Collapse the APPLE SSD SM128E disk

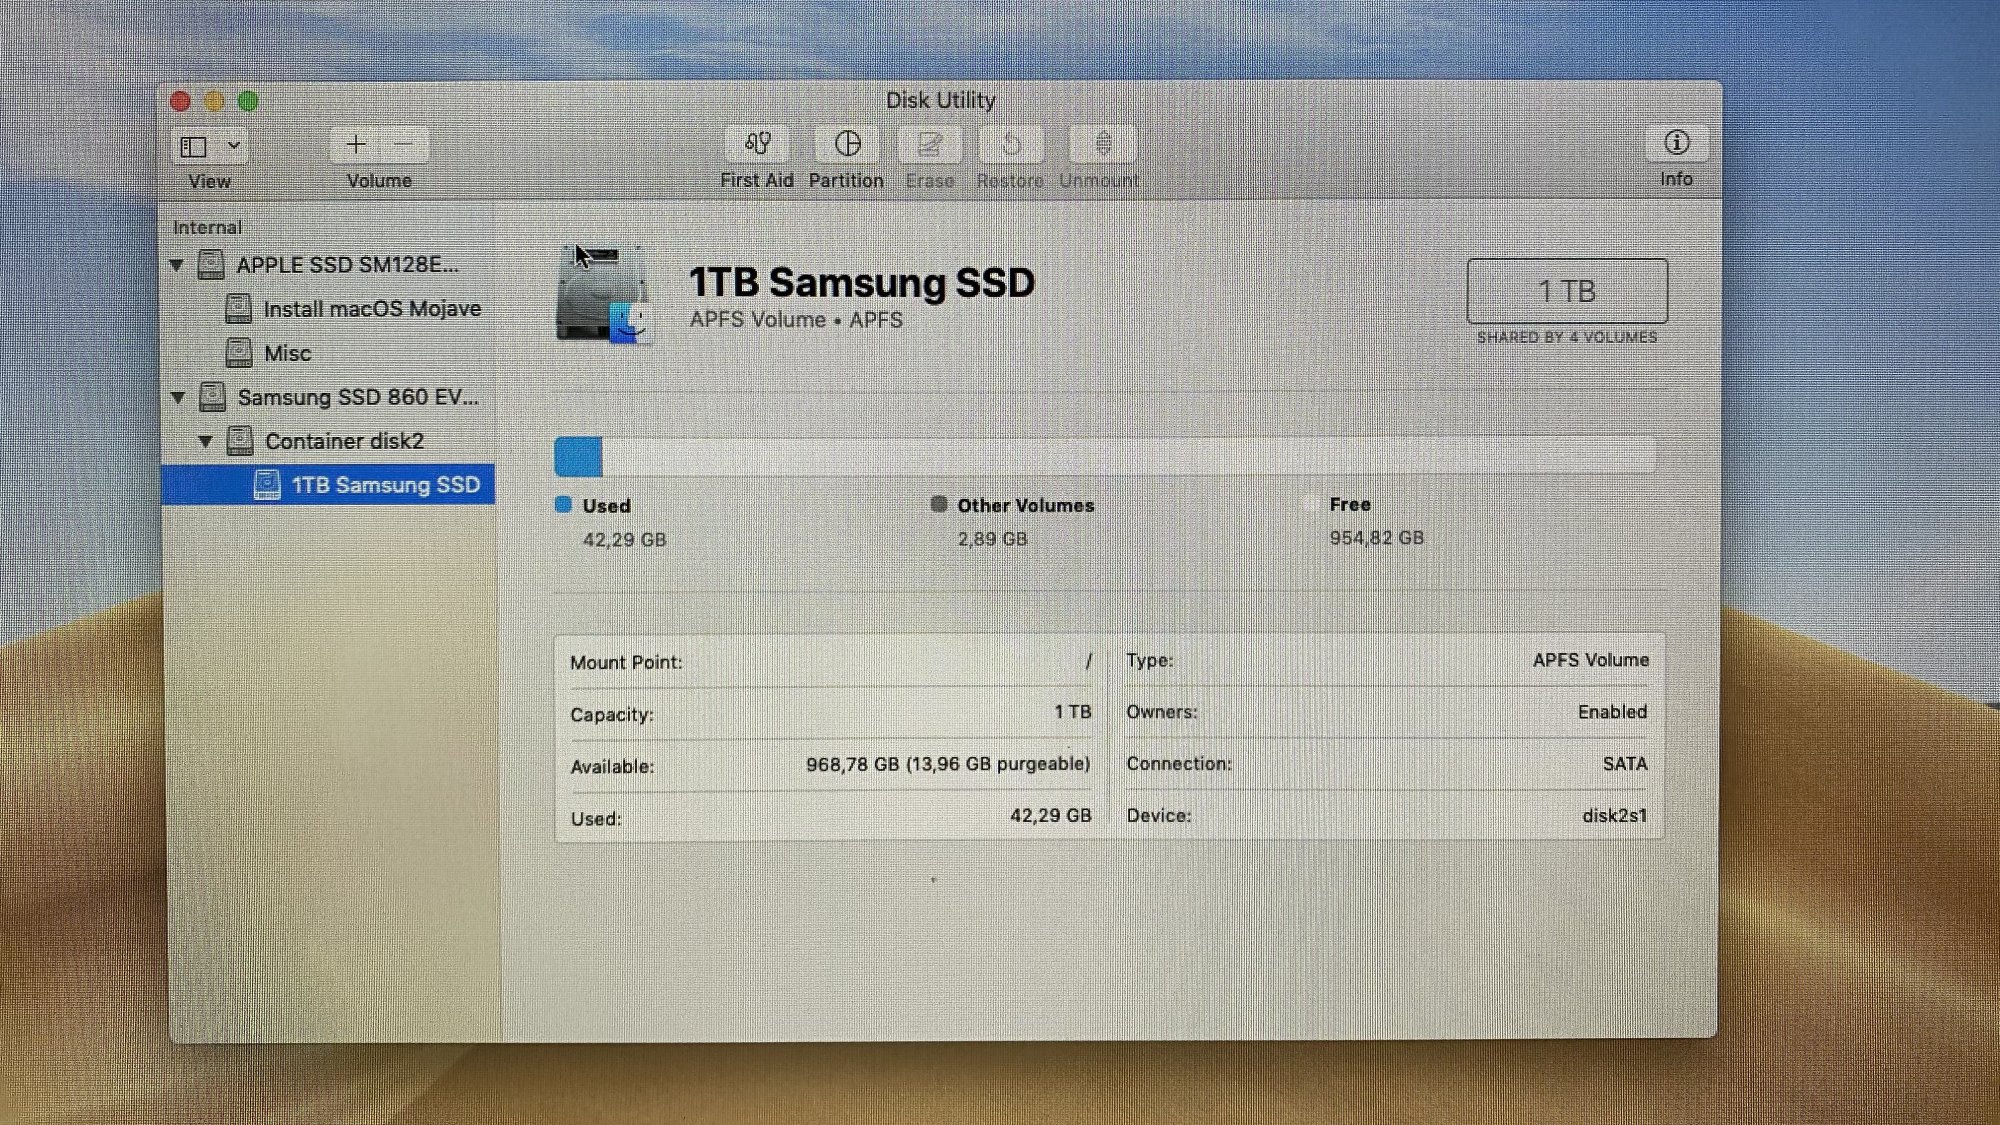(x=177, y=265)
